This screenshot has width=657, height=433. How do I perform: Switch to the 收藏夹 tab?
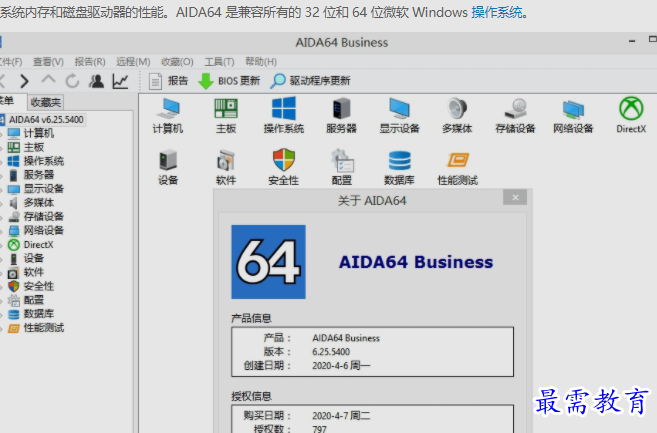tap(46, 102)
